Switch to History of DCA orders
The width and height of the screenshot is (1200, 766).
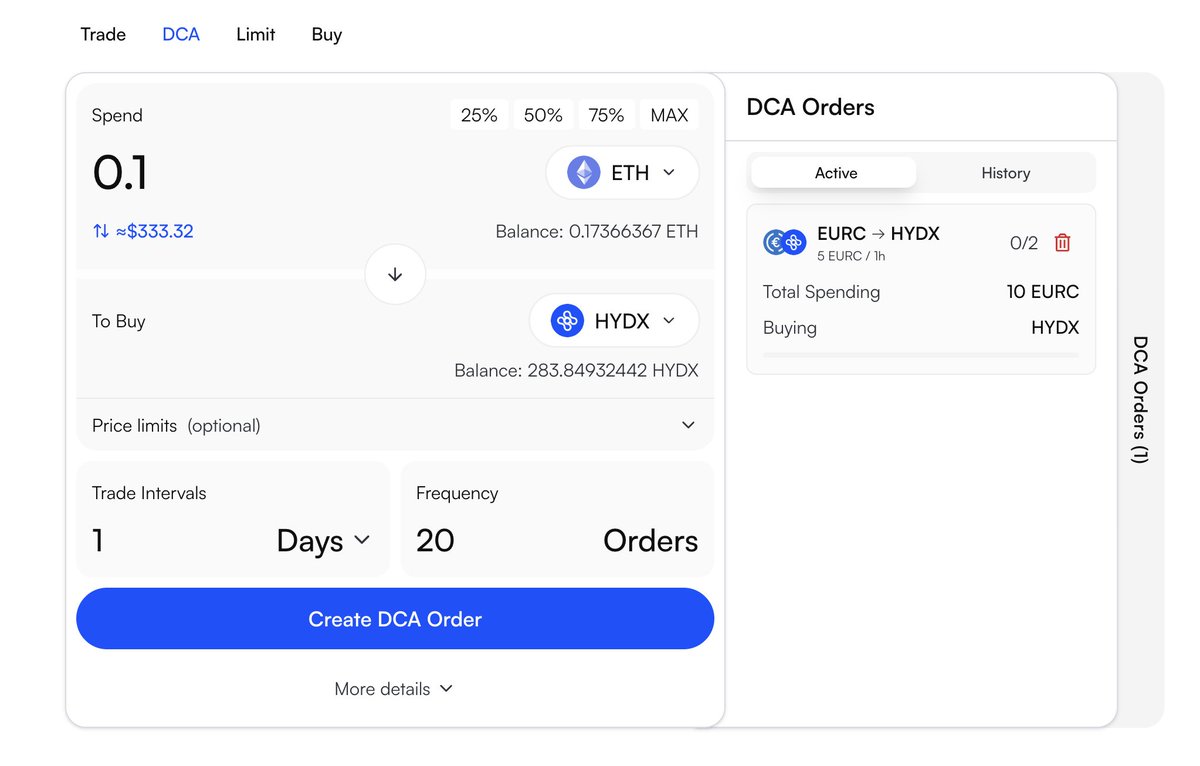pos(1005,173)
